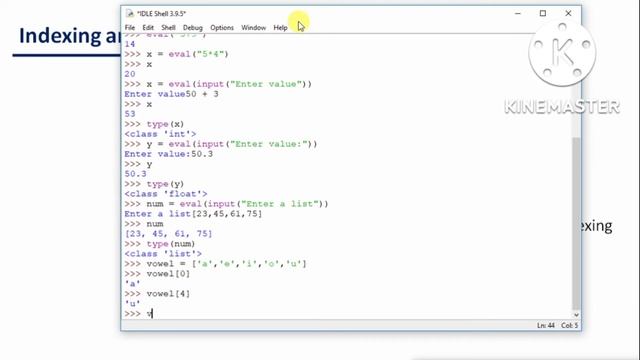Open the Window menu
This screenshot has height=360, width=640.
[253, 28]
